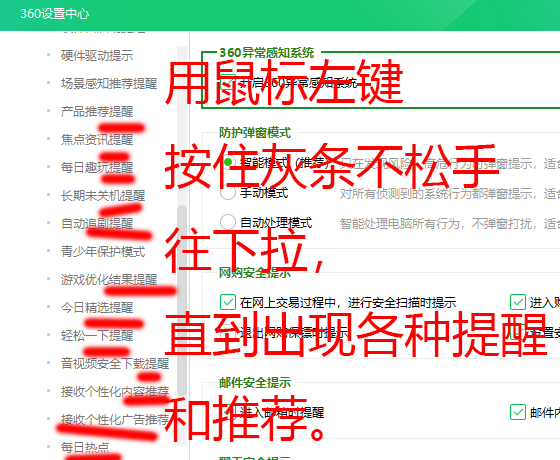Select 手动模式 radio button
The image size is (560, 460).
[x=228, y=193]
